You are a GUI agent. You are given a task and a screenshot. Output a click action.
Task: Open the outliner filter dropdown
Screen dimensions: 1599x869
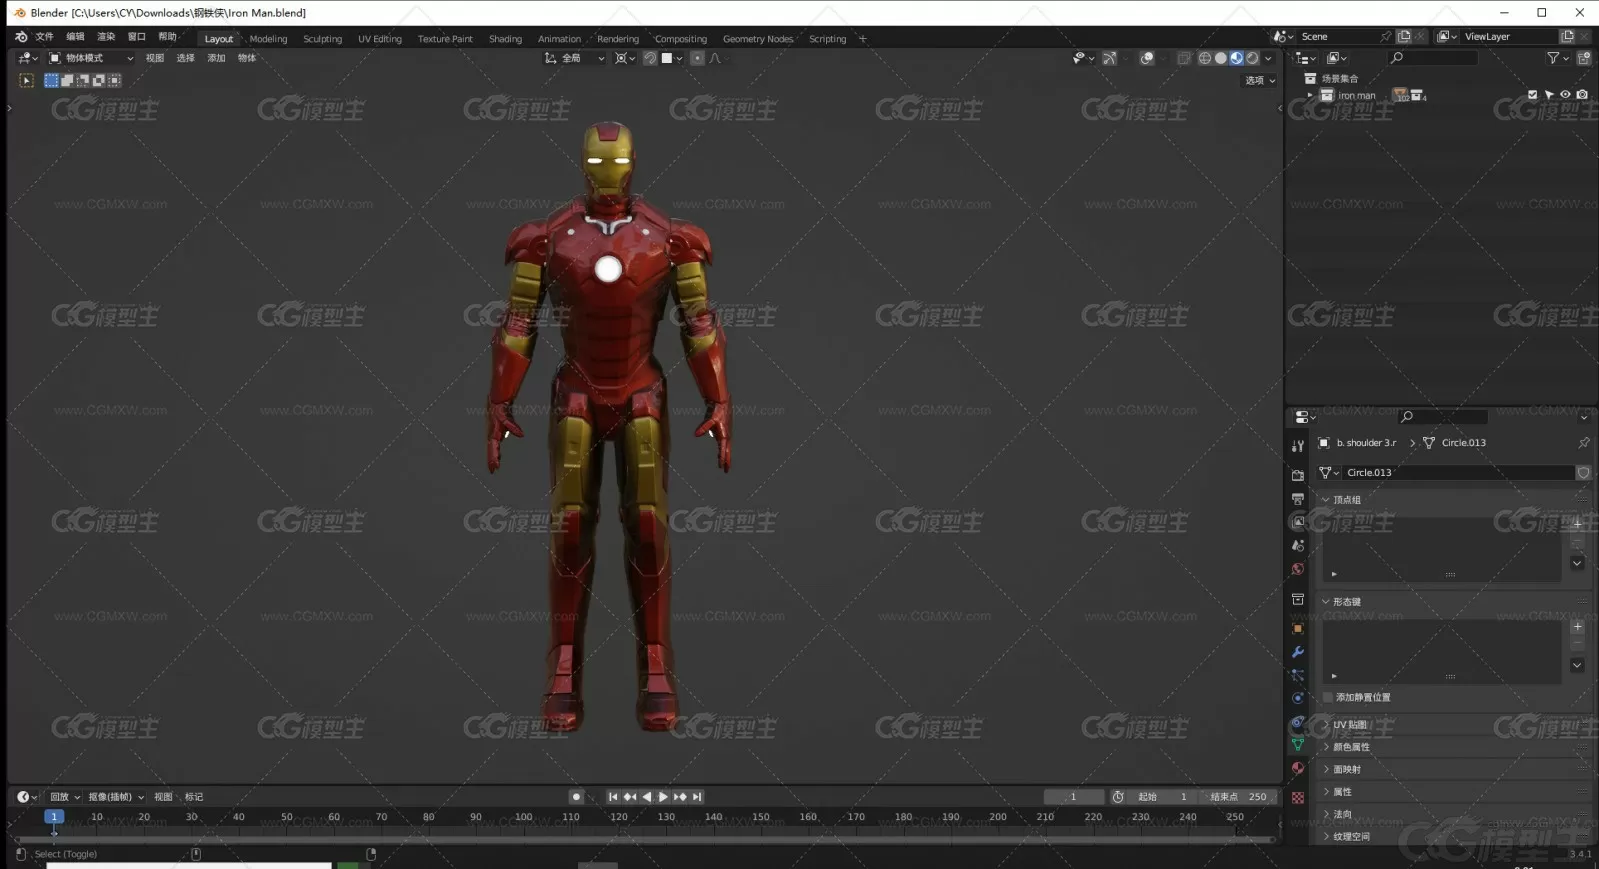(1556, 58)
